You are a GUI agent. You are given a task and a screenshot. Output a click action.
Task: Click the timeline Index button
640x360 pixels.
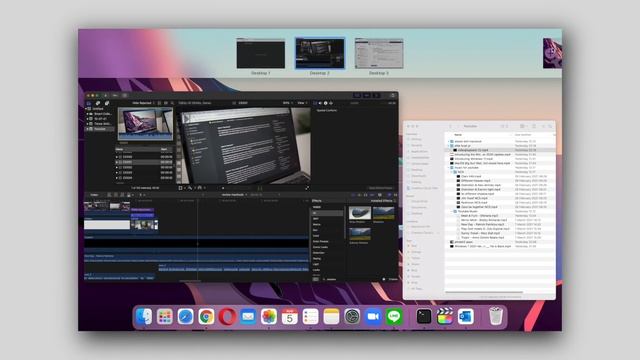click(94, 195)
